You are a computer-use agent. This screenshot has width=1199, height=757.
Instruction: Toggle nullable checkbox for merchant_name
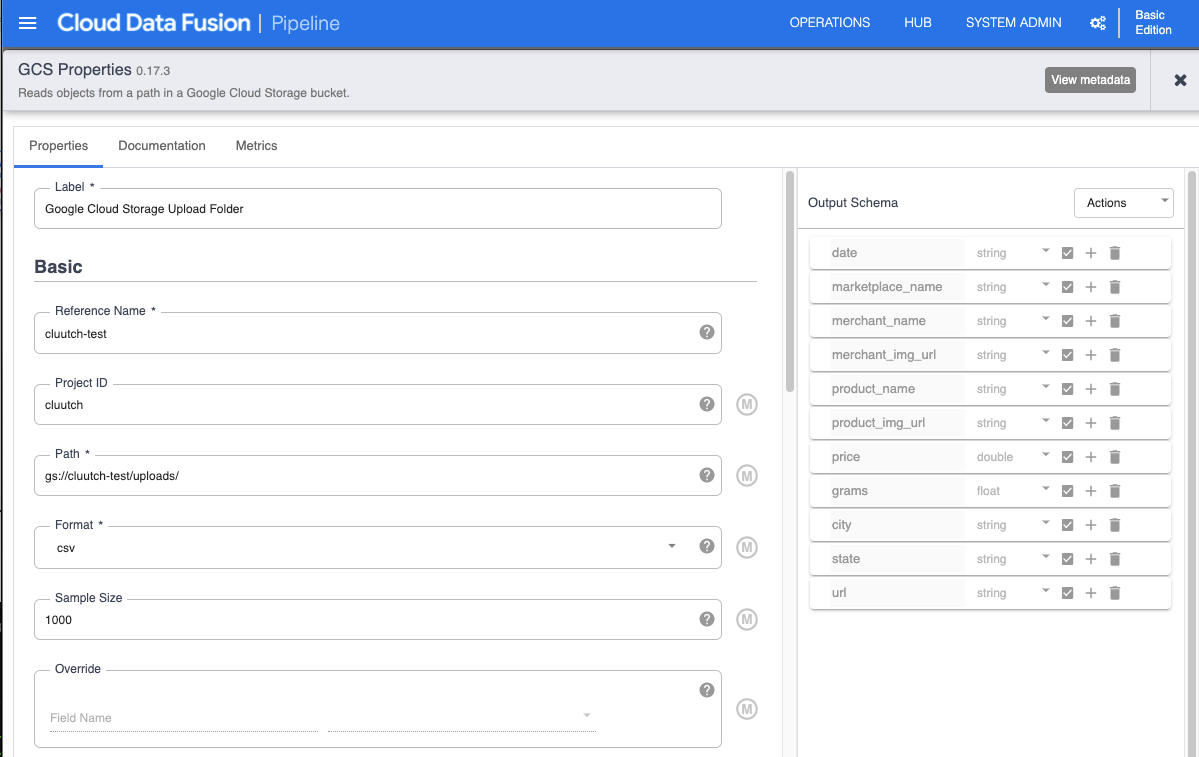pyautogui.click(x=1067, y=321)
